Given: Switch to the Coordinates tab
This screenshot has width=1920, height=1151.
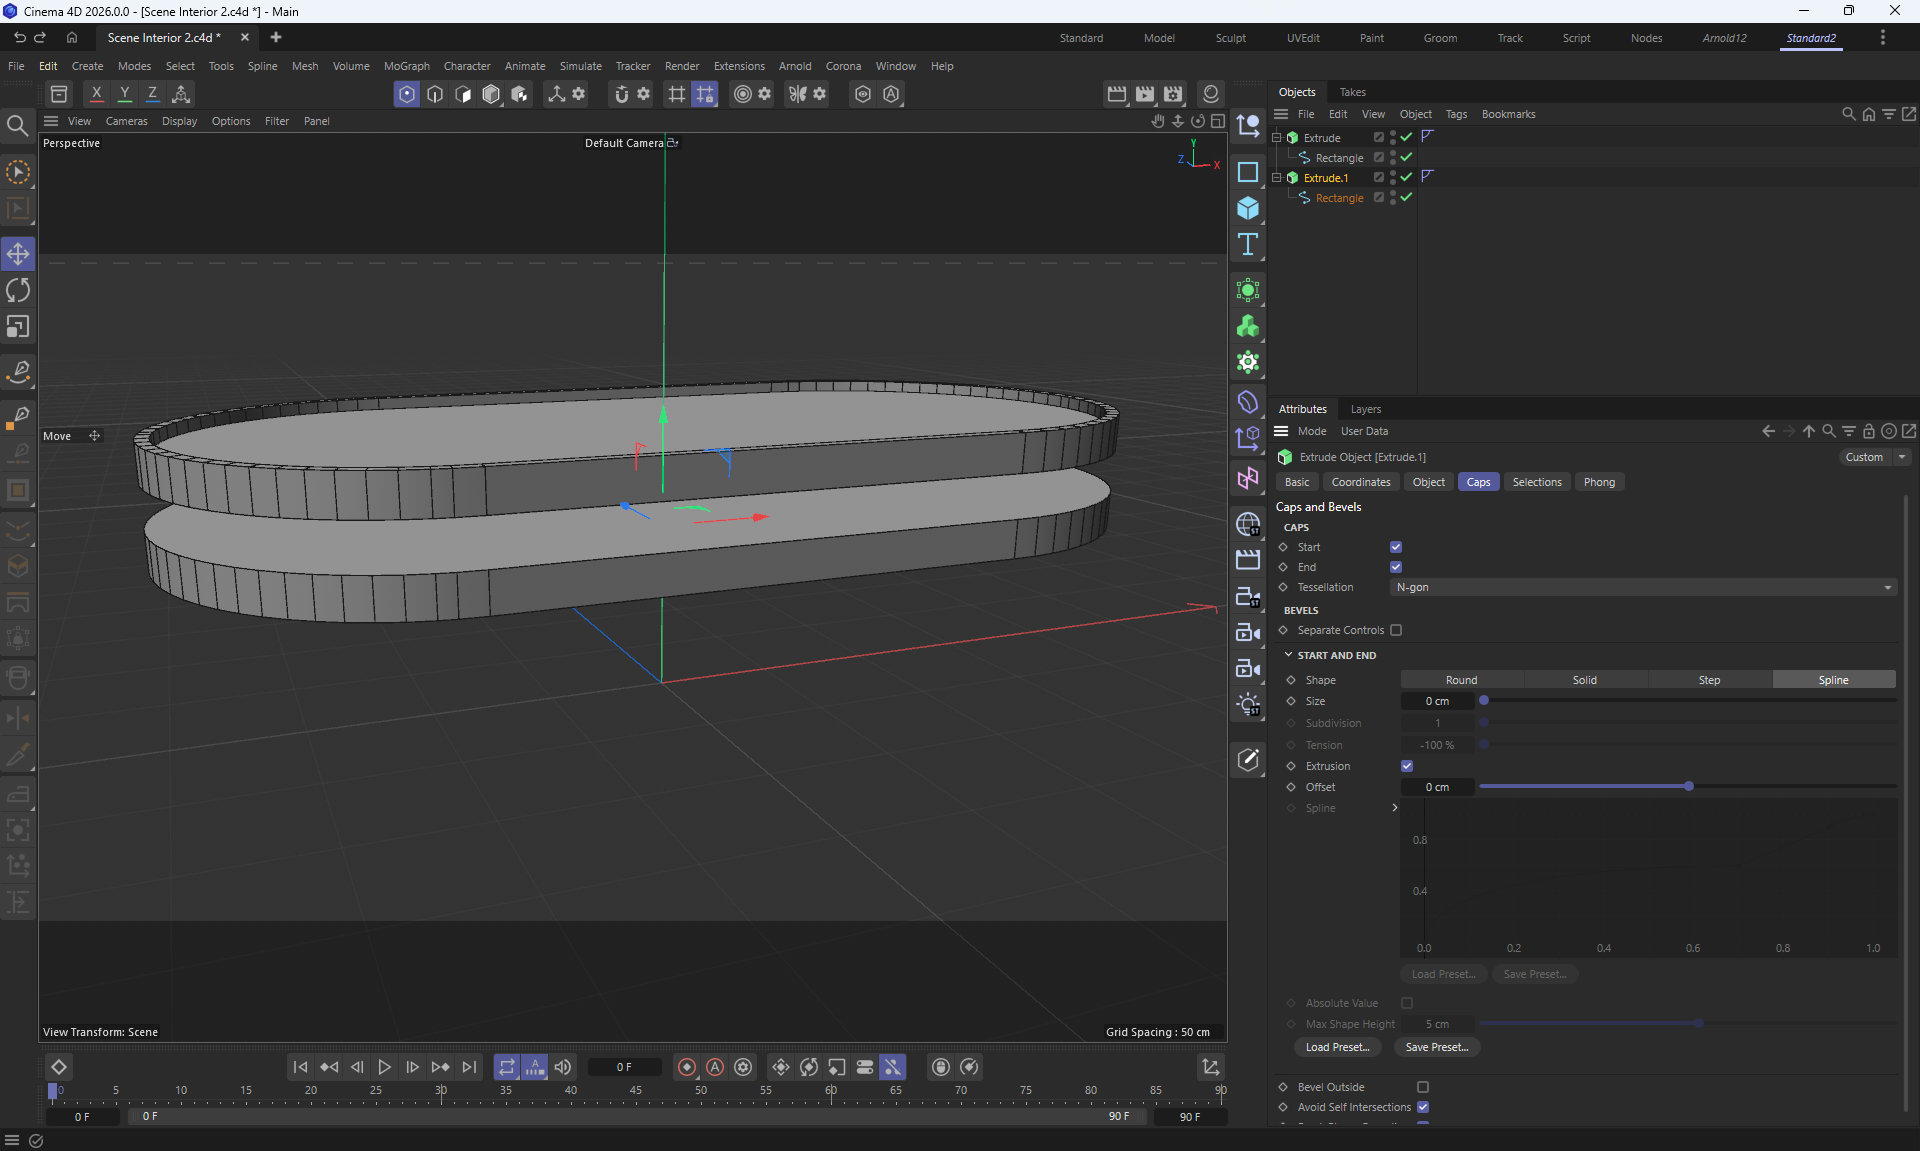Looking at the screenshot, I should (1360, 482).
